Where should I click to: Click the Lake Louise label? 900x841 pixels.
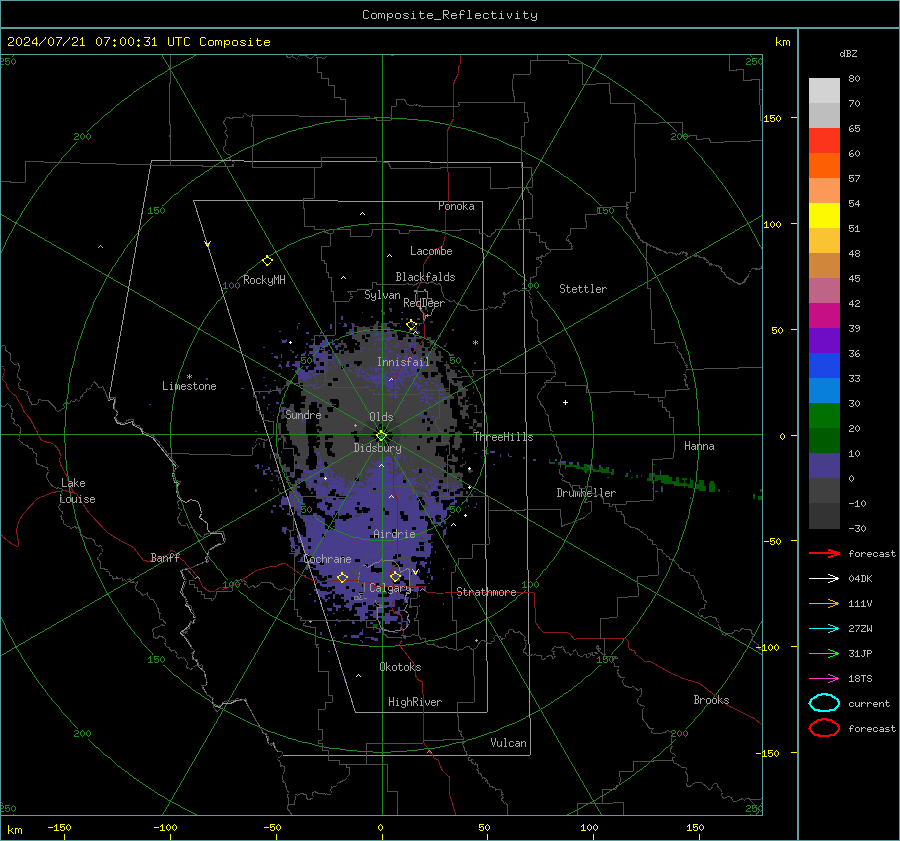pyautogui.click(x=77, y=491)
